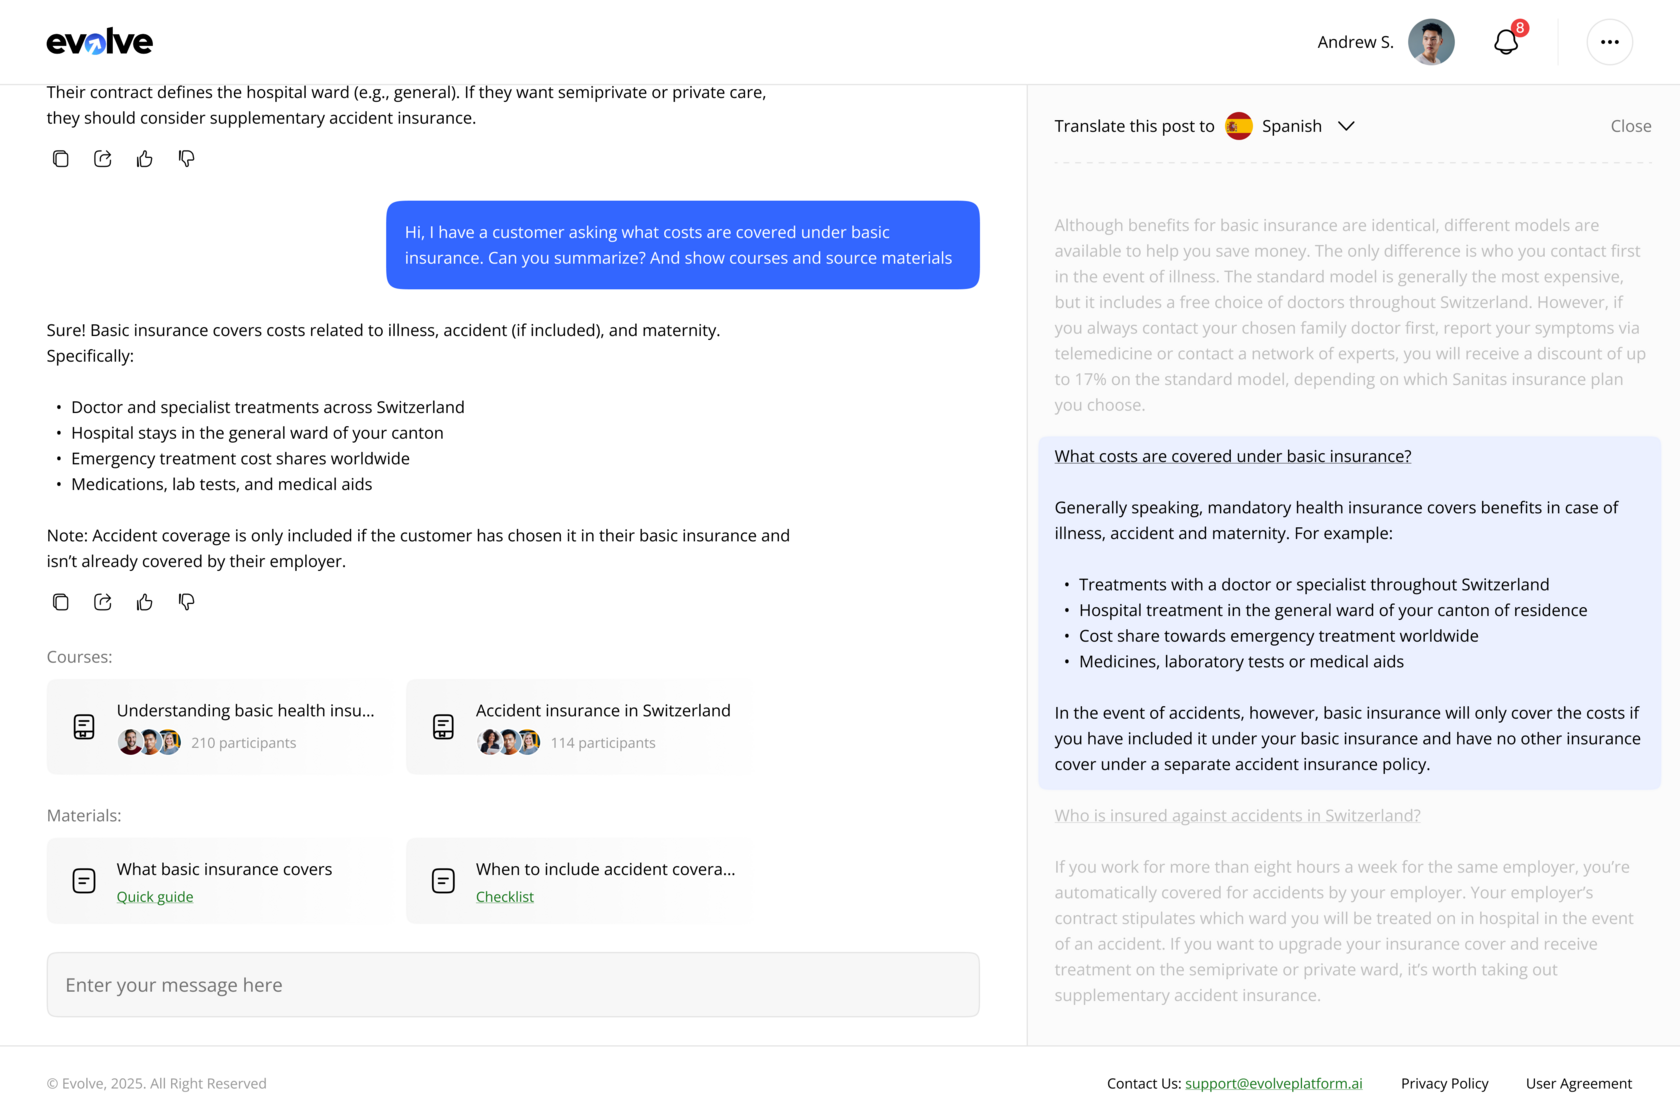This screenshot has height=1120, width=1680.
Task: Click the icon on What basic insurance covers
Action: tap(84, 880)
